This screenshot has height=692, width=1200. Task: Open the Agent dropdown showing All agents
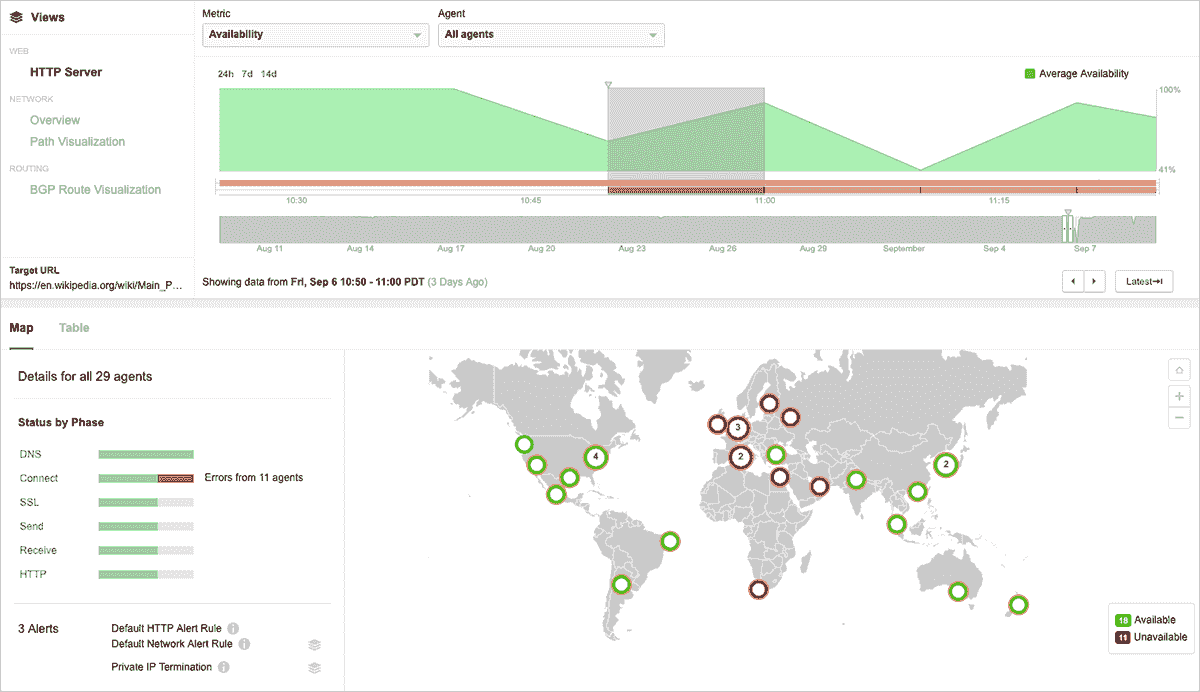click(x=551, y=35)
